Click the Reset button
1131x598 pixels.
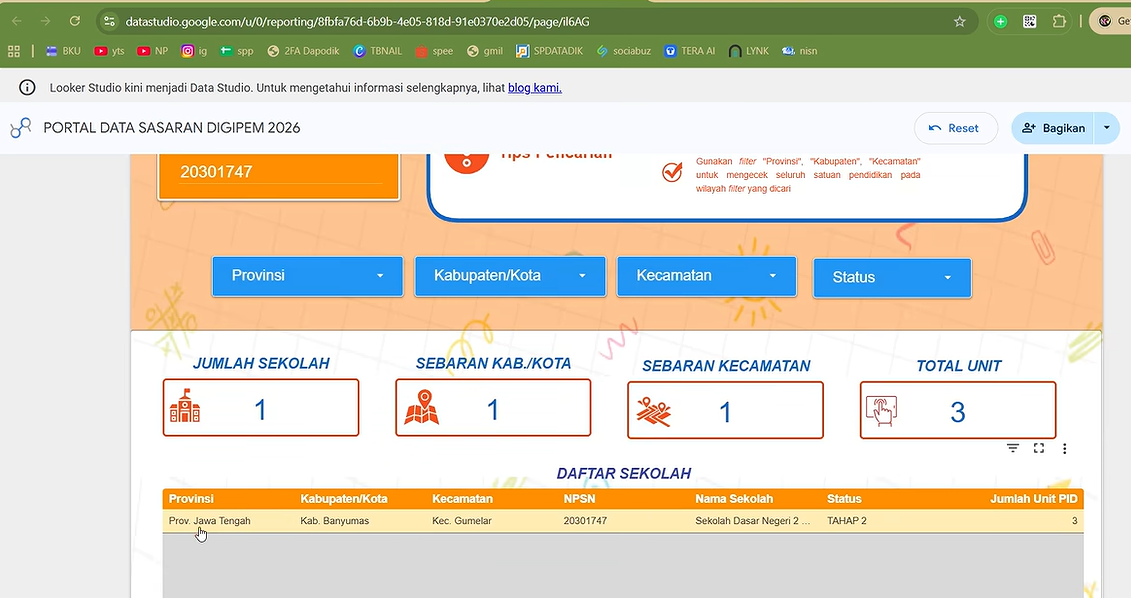[956, 128]
